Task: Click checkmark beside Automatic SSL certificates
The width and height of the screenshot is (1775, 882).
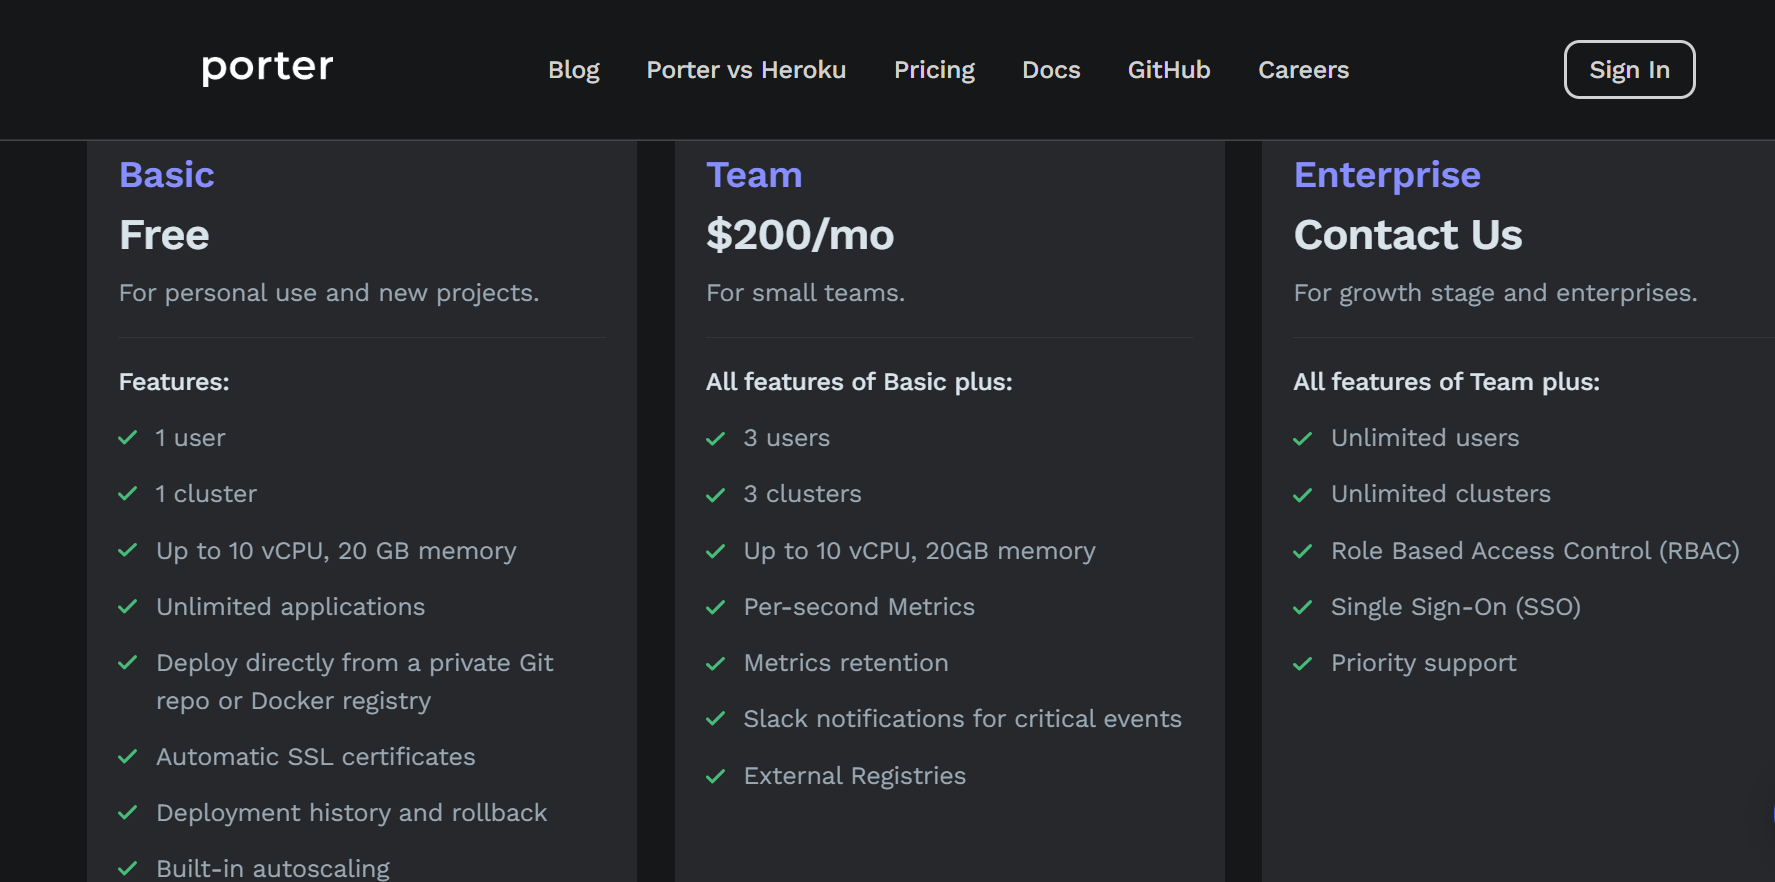Action: tap(128, 757)
